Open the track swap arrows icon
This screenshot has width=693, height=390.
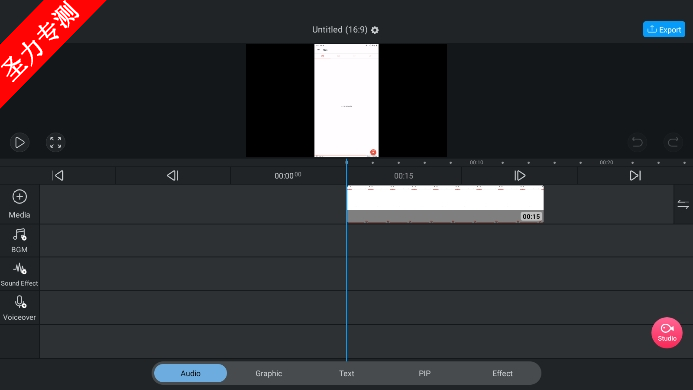pos(683,204)
